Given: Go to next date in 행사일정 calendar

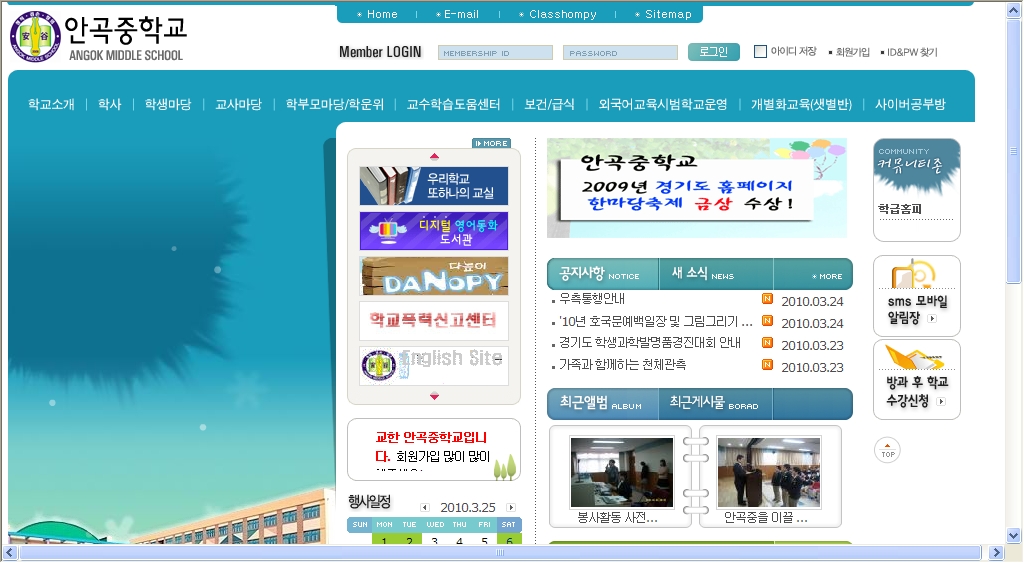Looking at the screenshot, I should (511, 507).
